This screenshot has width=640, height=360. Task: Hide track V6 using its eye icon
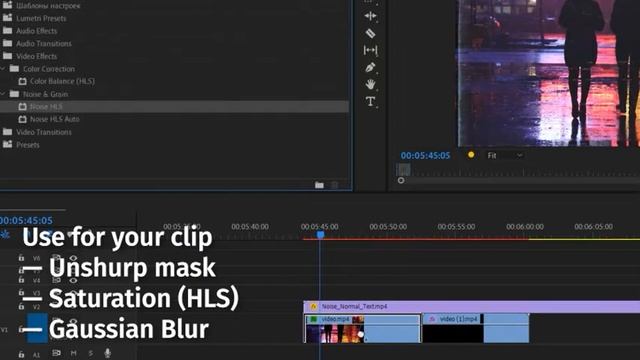[x=73, y=258]
